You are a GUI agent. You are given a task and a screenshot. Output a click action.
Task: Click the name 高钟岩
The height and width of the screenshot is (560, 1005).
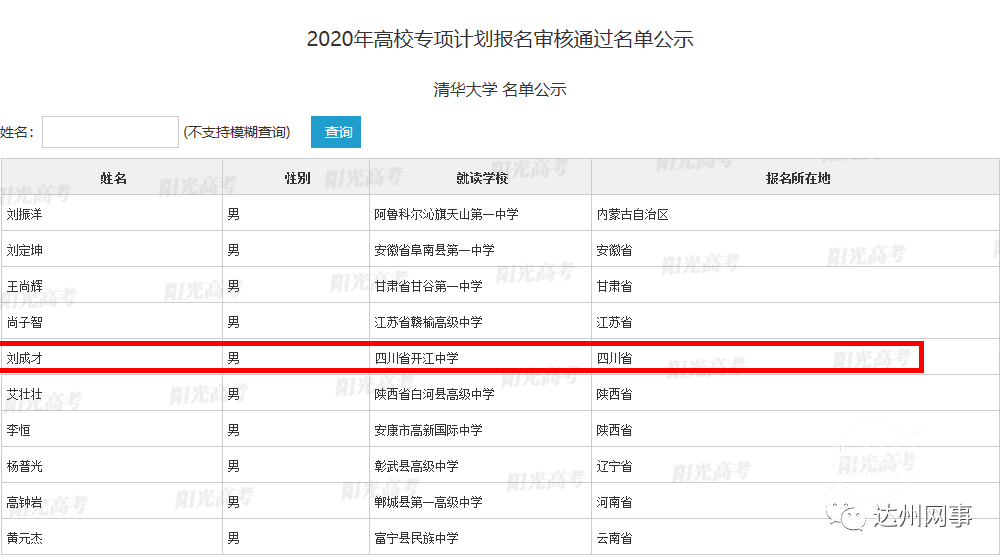(24, 502)
